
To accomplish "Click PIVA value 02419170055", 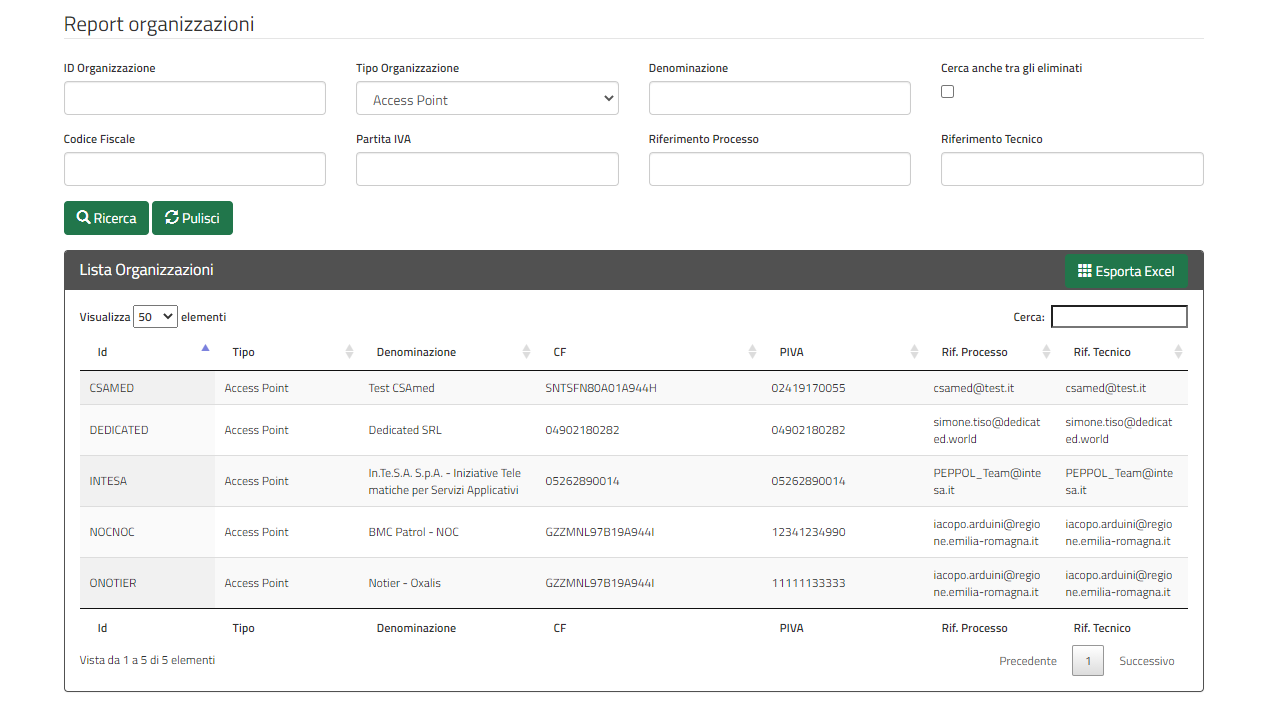I will [x=809, y=388].
